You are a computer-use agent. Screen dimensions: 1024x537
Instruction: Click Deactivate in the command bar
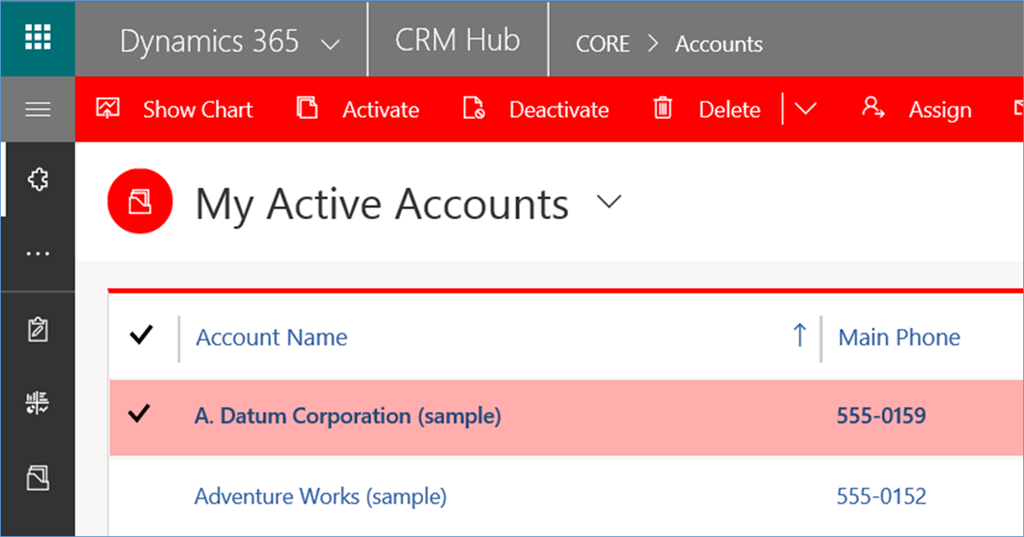(559, 110)
